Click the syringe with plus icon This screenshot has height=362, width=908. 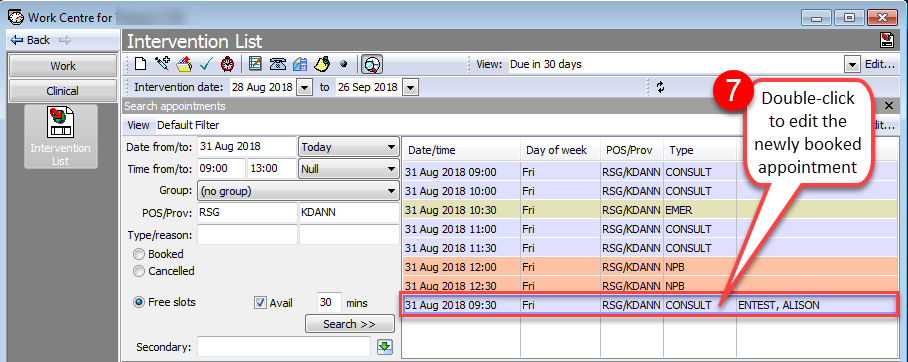[x=162, y=64]
